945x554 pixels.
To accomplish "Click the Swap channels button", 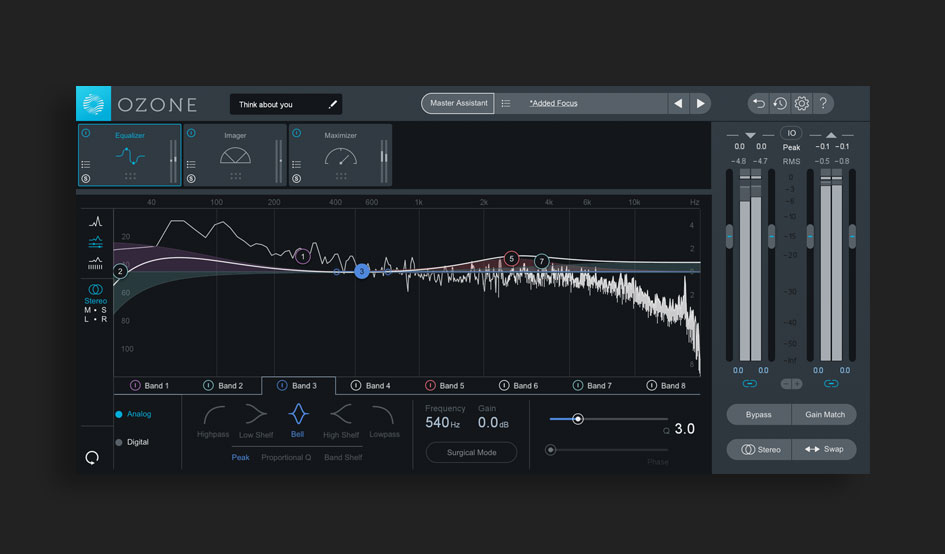I will 824,449.
